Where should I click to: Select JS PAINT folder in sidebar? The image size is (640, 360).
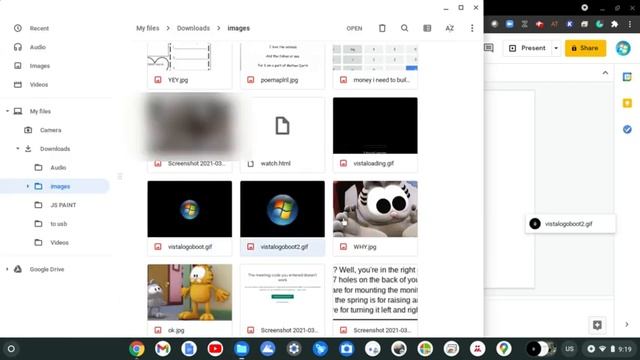tap(63, 205)
